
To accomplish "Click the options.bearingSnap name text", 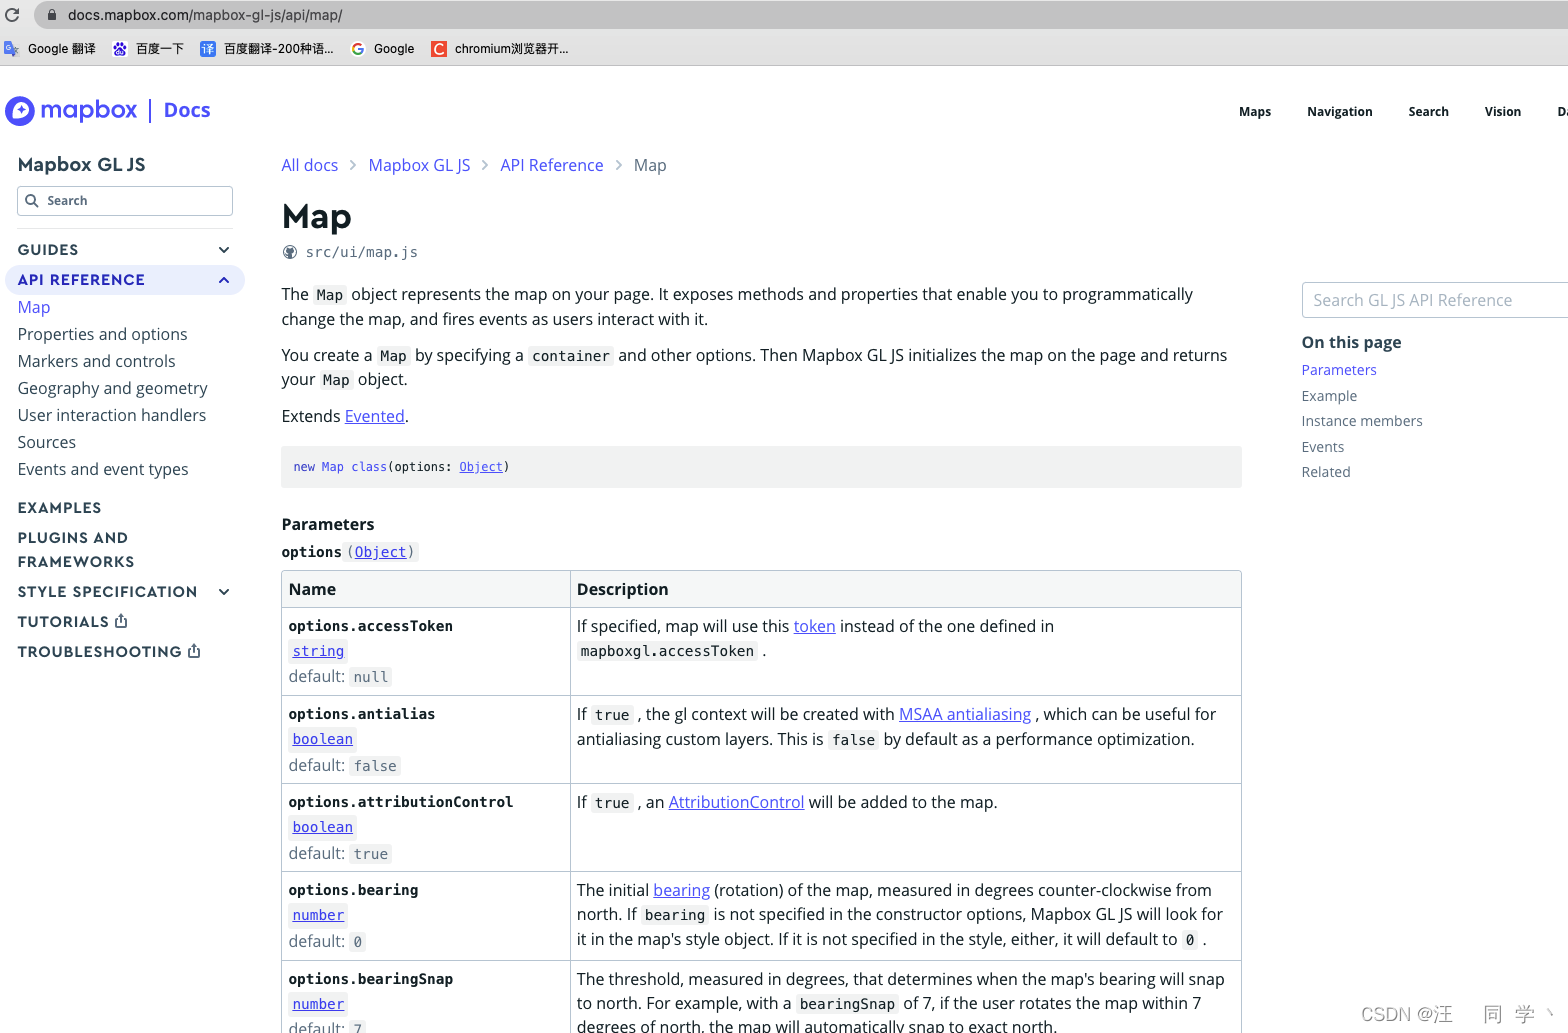I will pyautogui.click(x=371, y=979).
